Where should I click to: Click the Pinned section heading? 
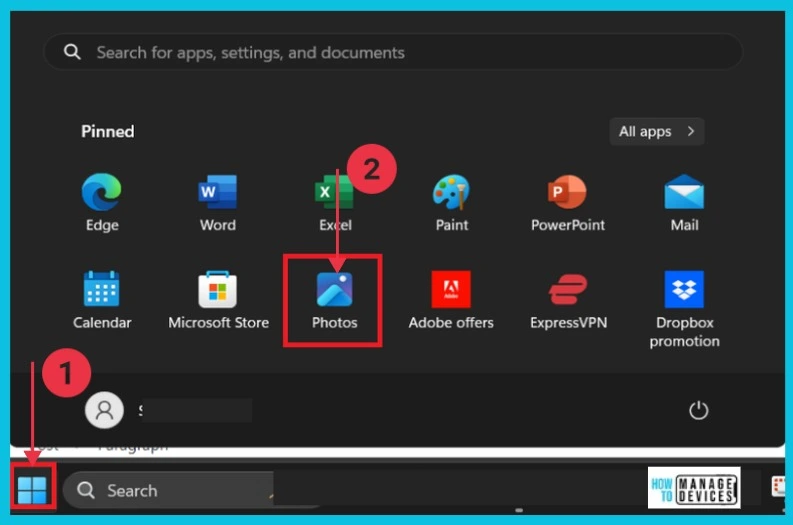coord(108,132)
